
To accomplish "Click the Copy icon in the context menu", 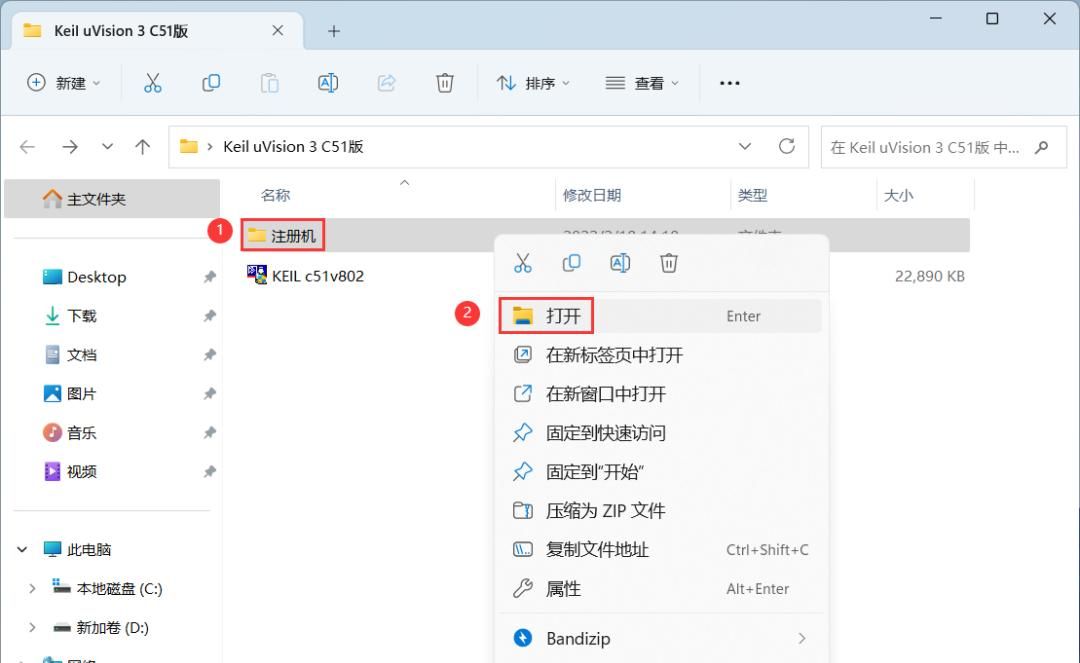I will [571, 262].
